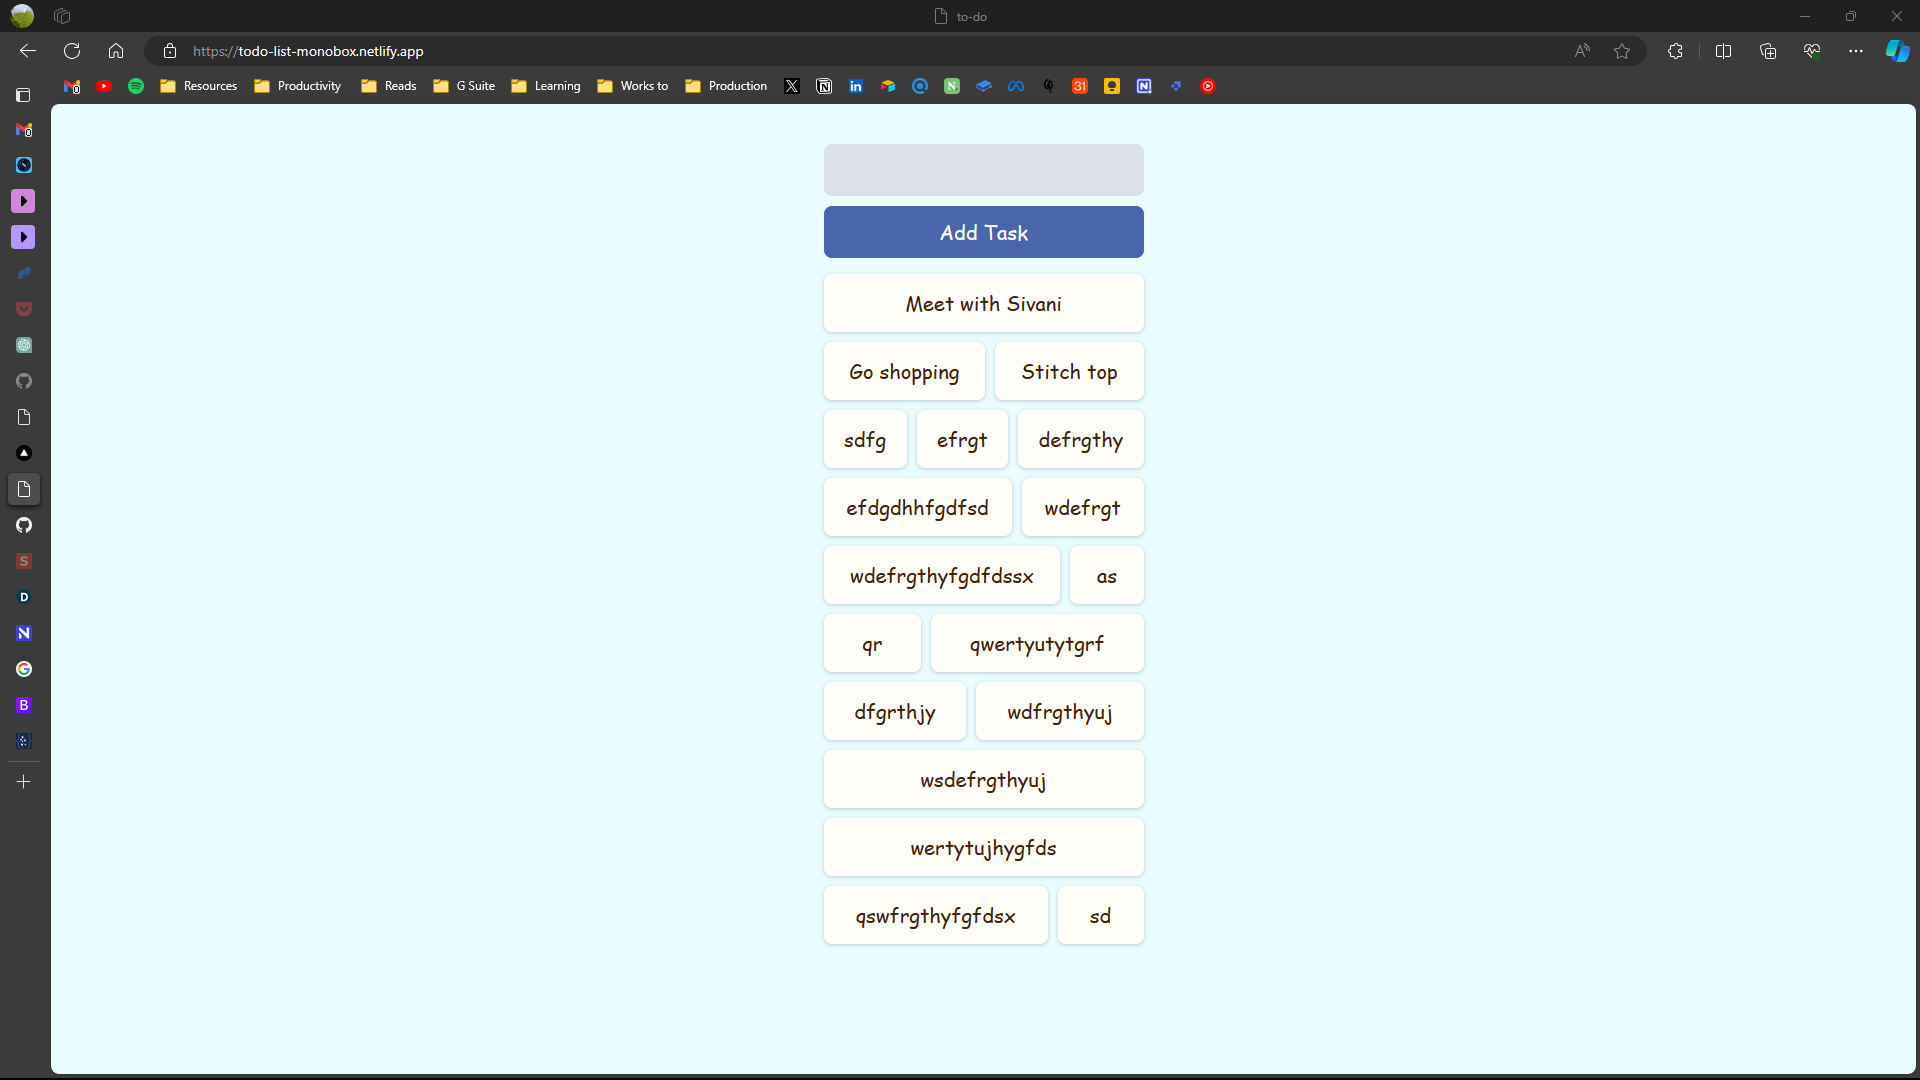Open the Extensions puzzle icon
The width and height of the screenshot is (1920, 1080).
click(x=1675, y=51)
